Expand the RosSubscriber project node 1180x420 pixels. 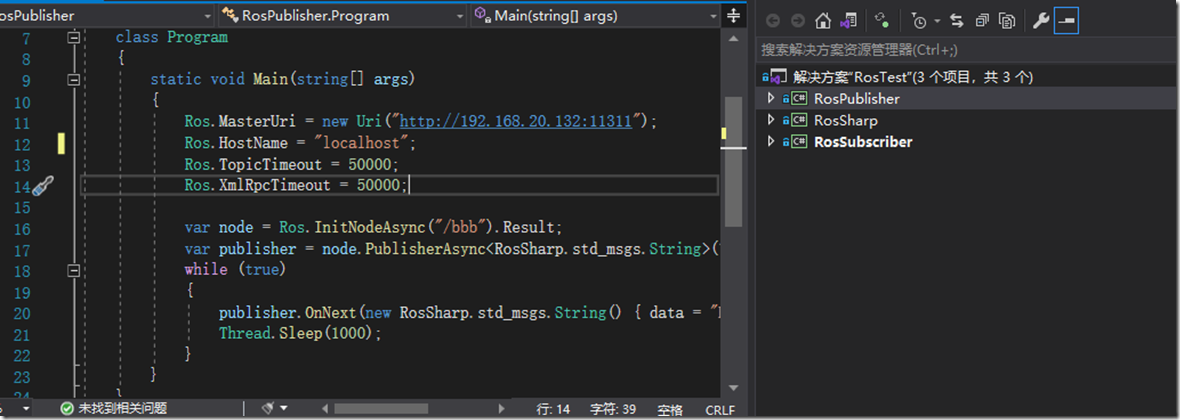pos(770,142)
